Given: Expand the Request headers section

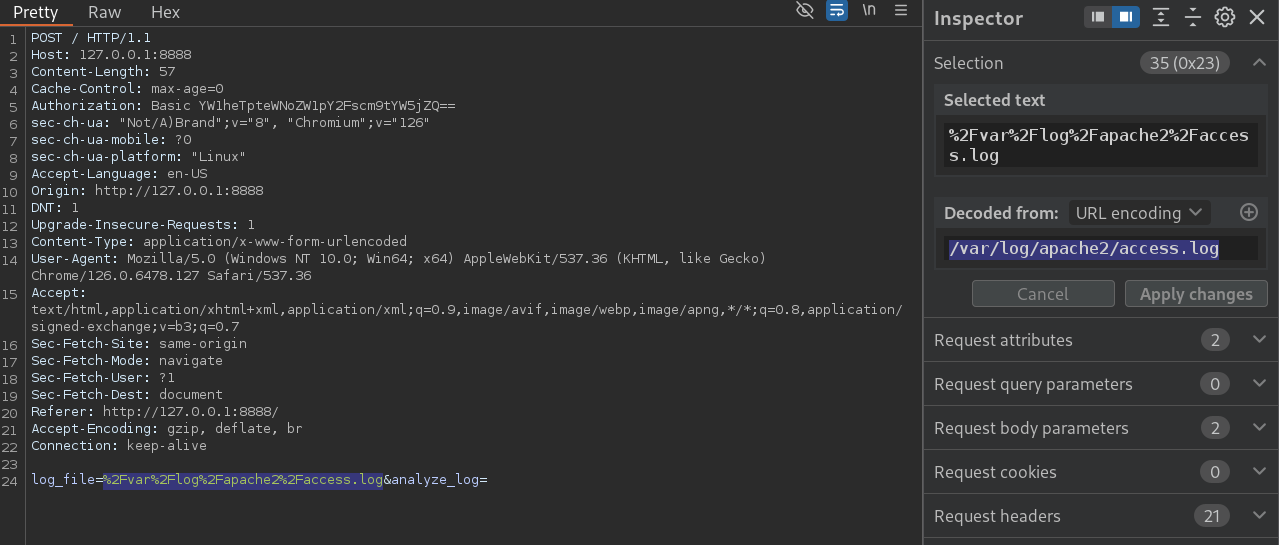Looking at the screenshot, I should point(1101,516).
